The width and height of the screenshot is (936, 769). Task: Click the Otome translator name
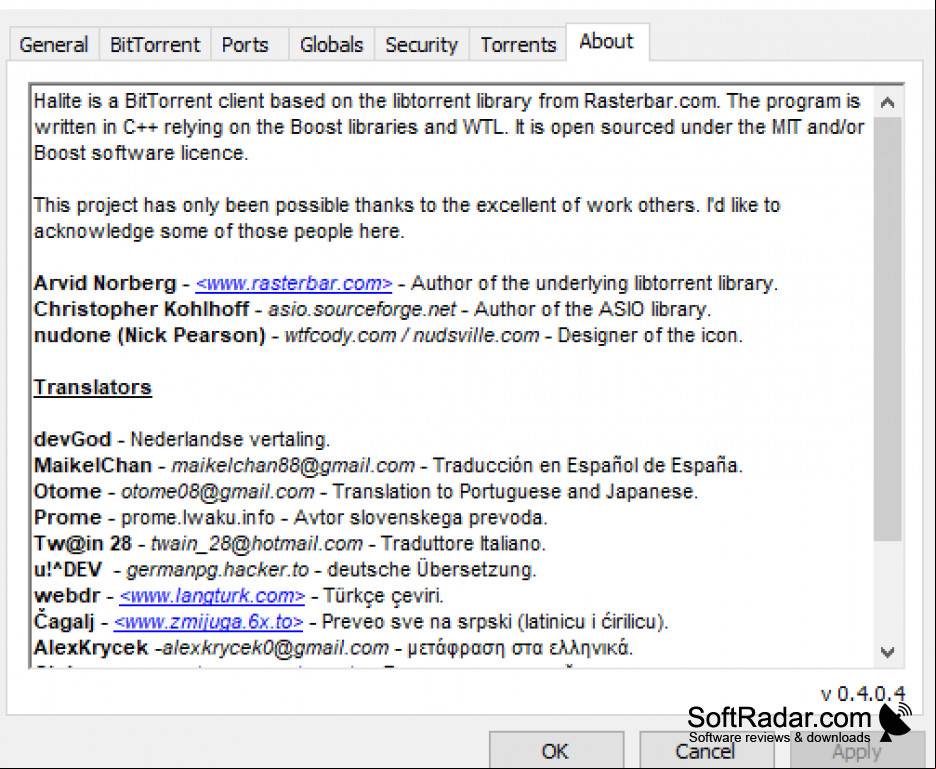click(x=68, y=492)
